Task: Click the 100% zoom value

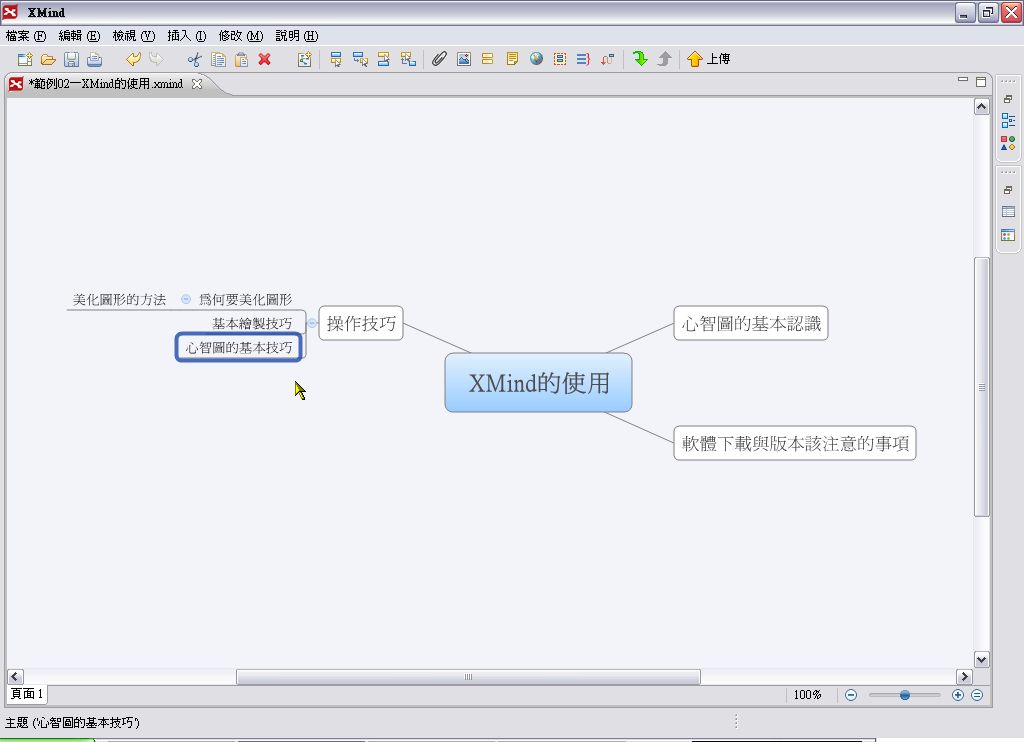Action: [807, 695]
